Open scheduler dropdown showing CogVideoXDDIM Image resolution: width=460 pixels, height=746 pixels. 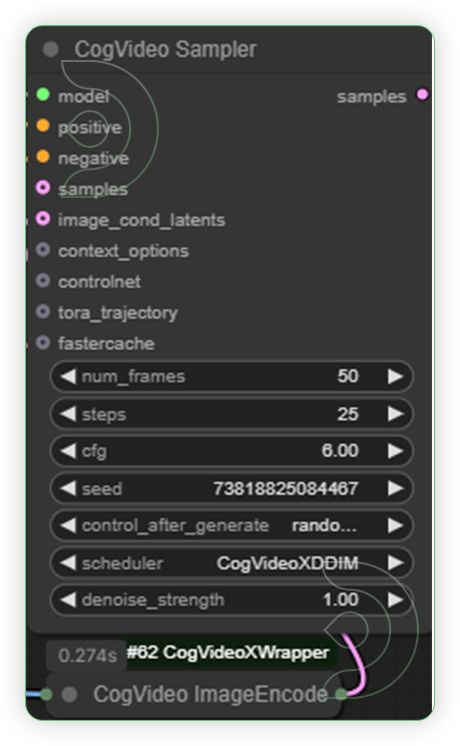tap(231, 563)
